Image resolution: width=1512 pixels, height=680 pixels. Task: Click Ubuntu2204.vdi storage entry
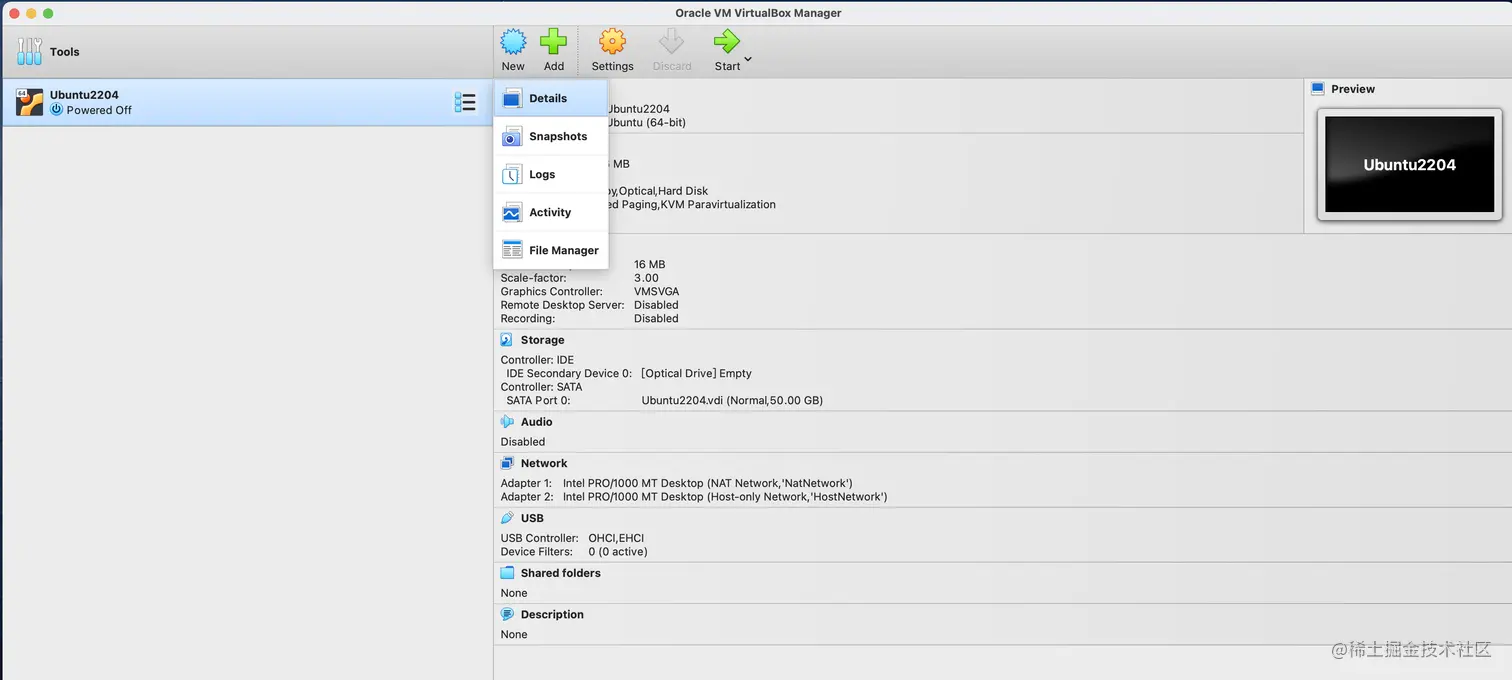(x=732, y=400)
